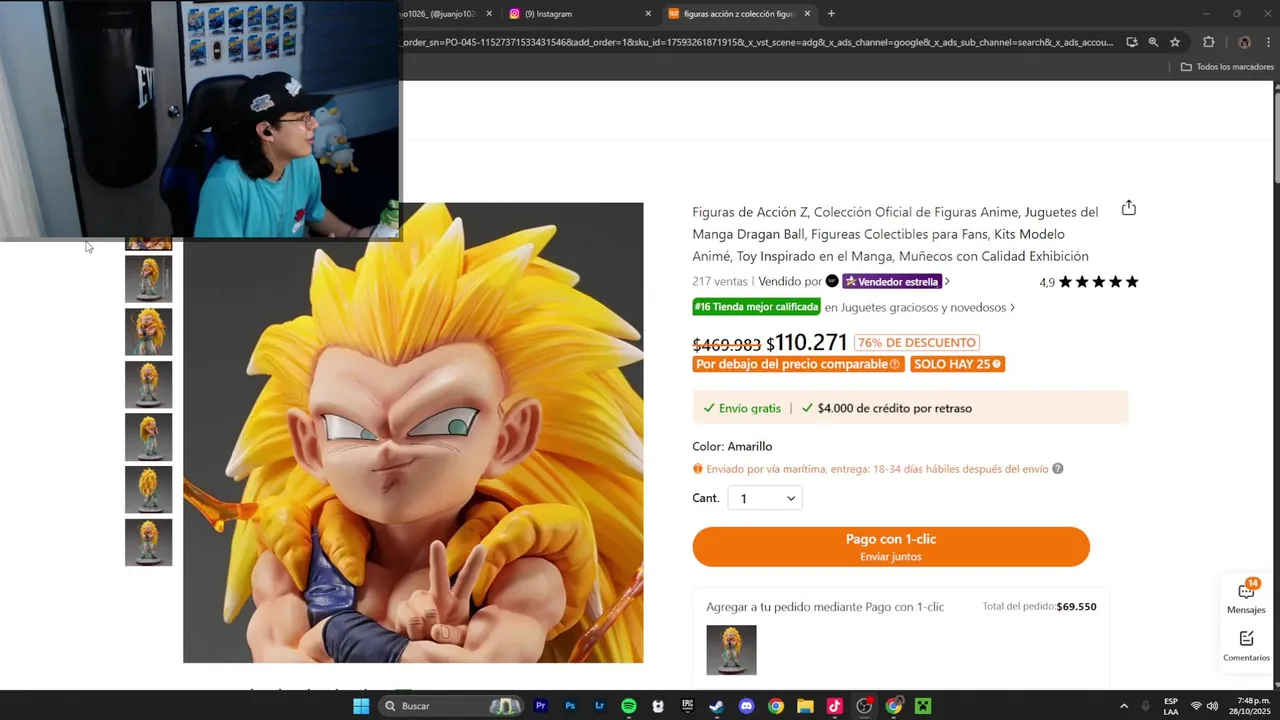Click the Wi-Fi network tray icon
This screenshot has width=1280, height=720.
click(x=1195, y=706)
